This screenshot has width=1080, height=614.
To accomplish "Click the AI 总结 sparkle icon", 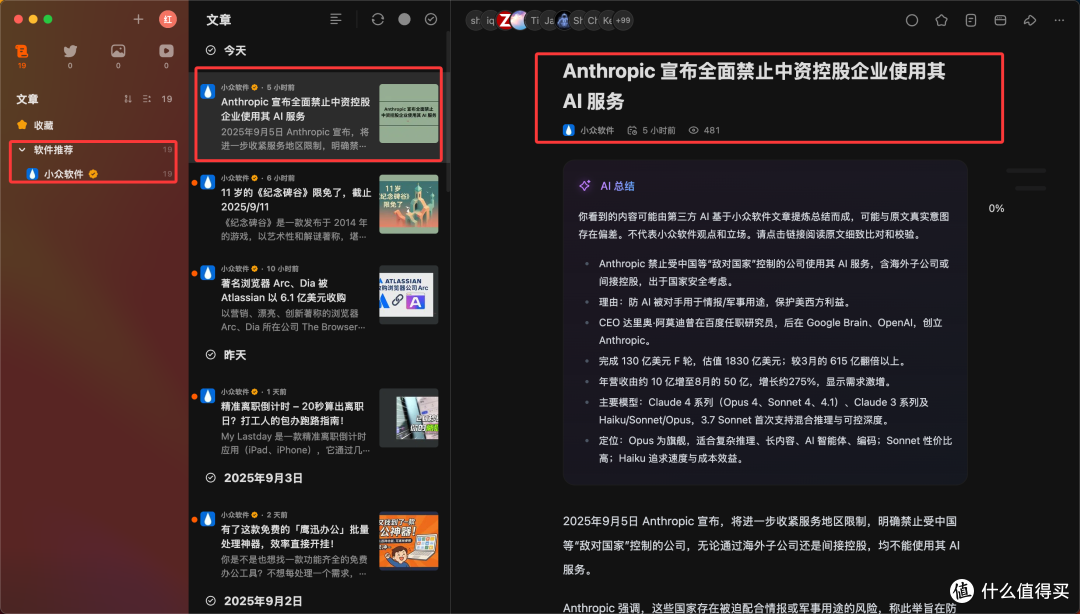I will [585, 186].
